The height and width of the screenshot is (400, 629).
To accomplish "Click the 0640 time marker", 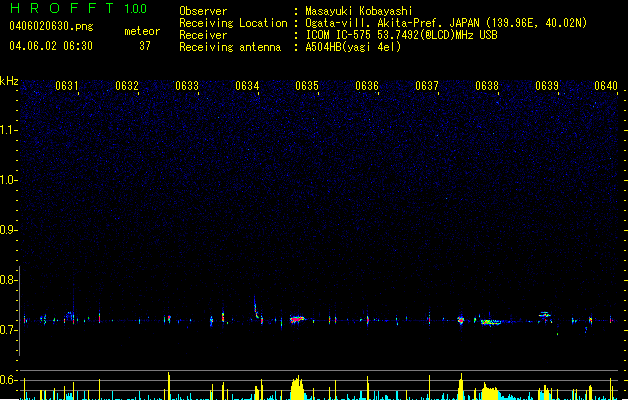I will point(606,86).
